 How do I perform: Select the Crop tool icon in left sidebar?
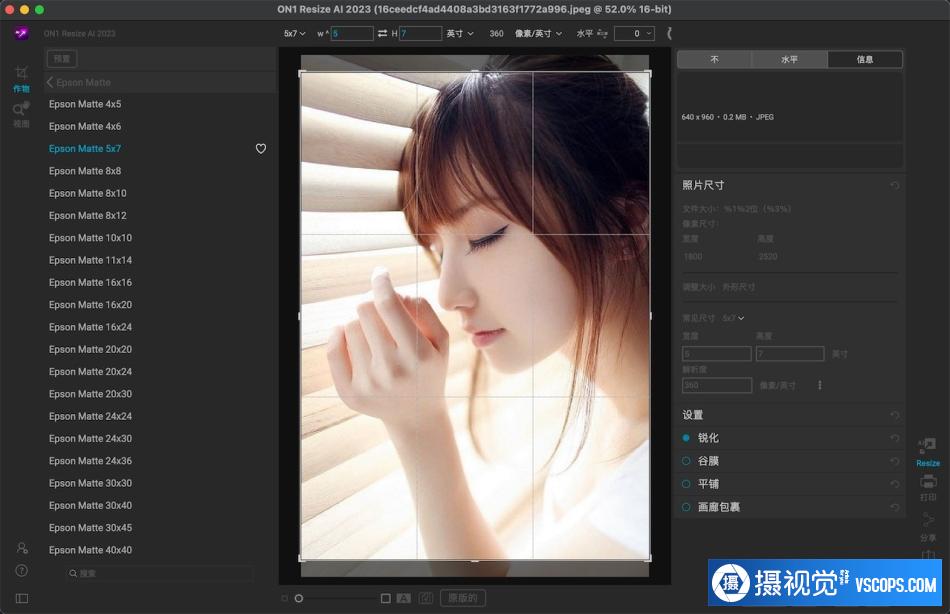pyautogui.click(x=21, y=73)
